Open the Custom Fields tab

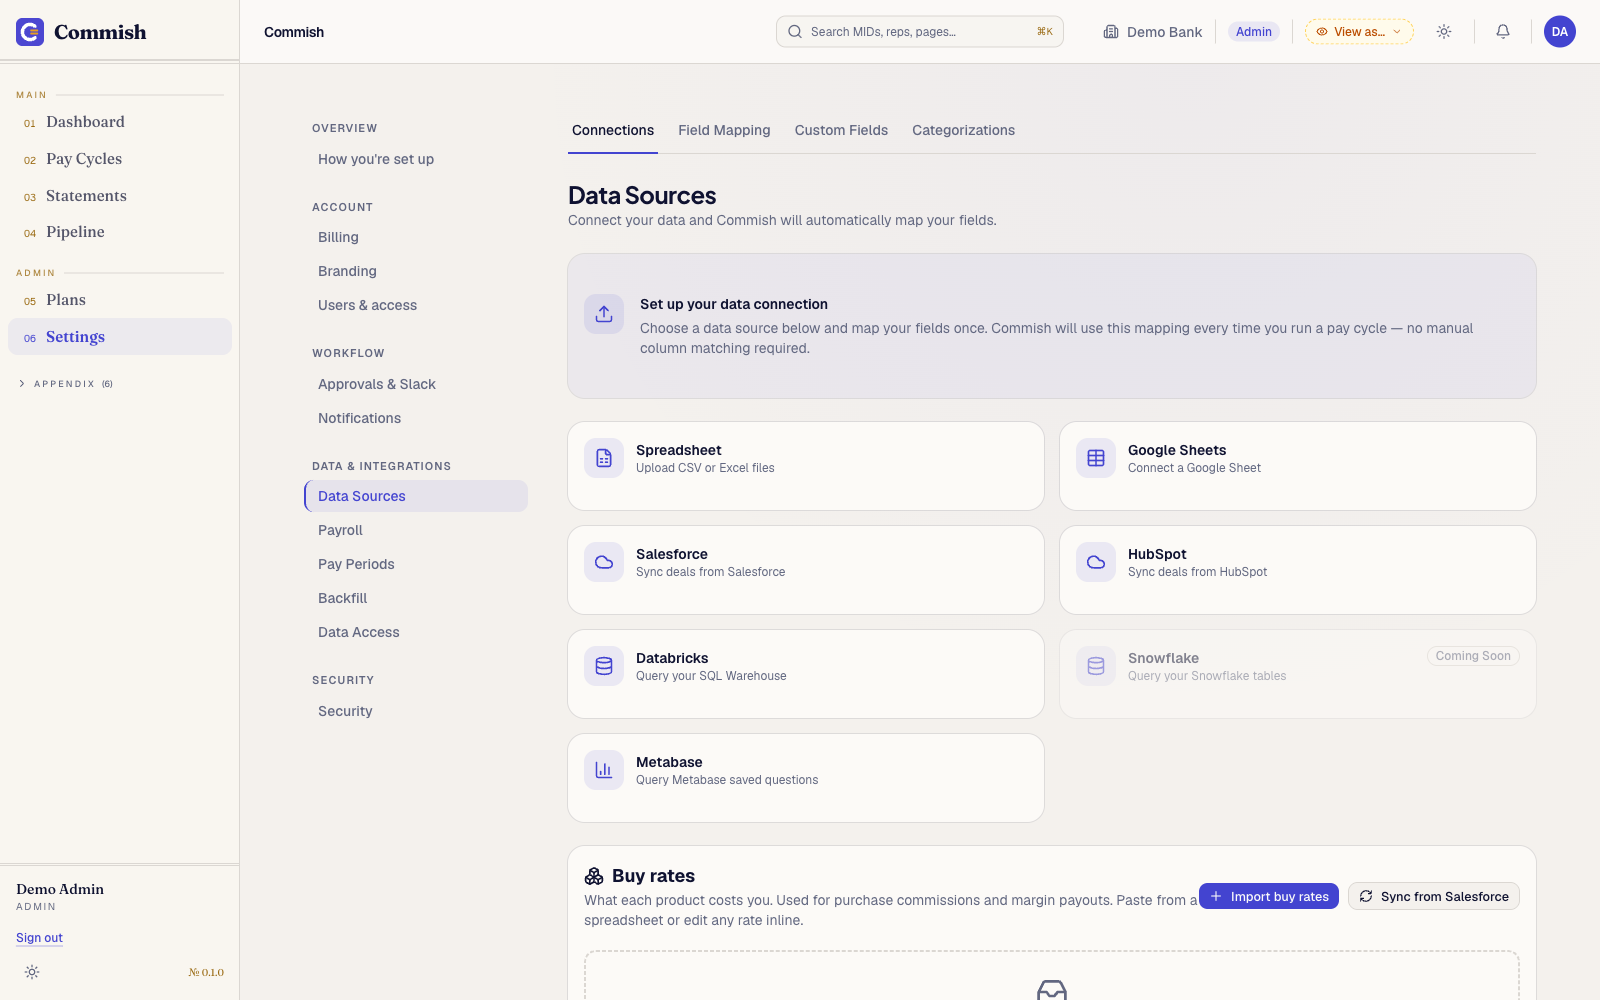[x=841, y=130]
